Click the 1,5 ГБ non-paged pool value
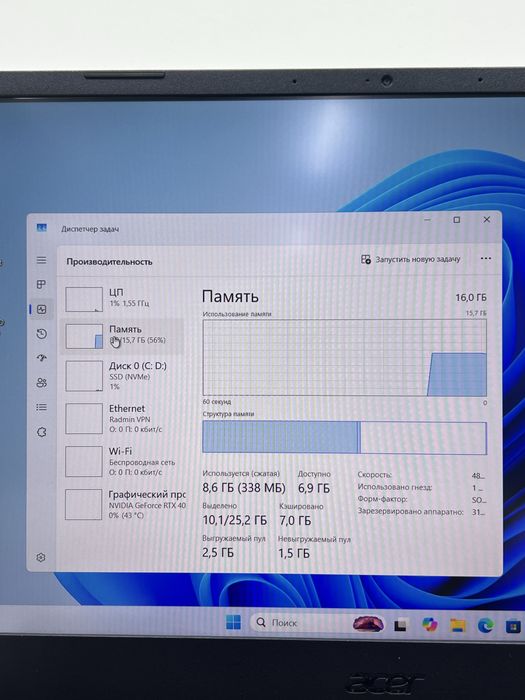 294,553
